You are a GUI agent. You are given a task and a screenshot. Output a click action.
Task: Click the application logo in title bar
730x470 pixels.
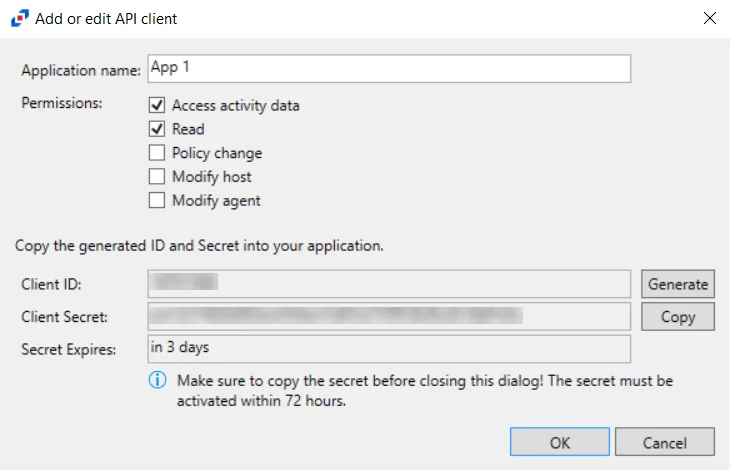20,18
